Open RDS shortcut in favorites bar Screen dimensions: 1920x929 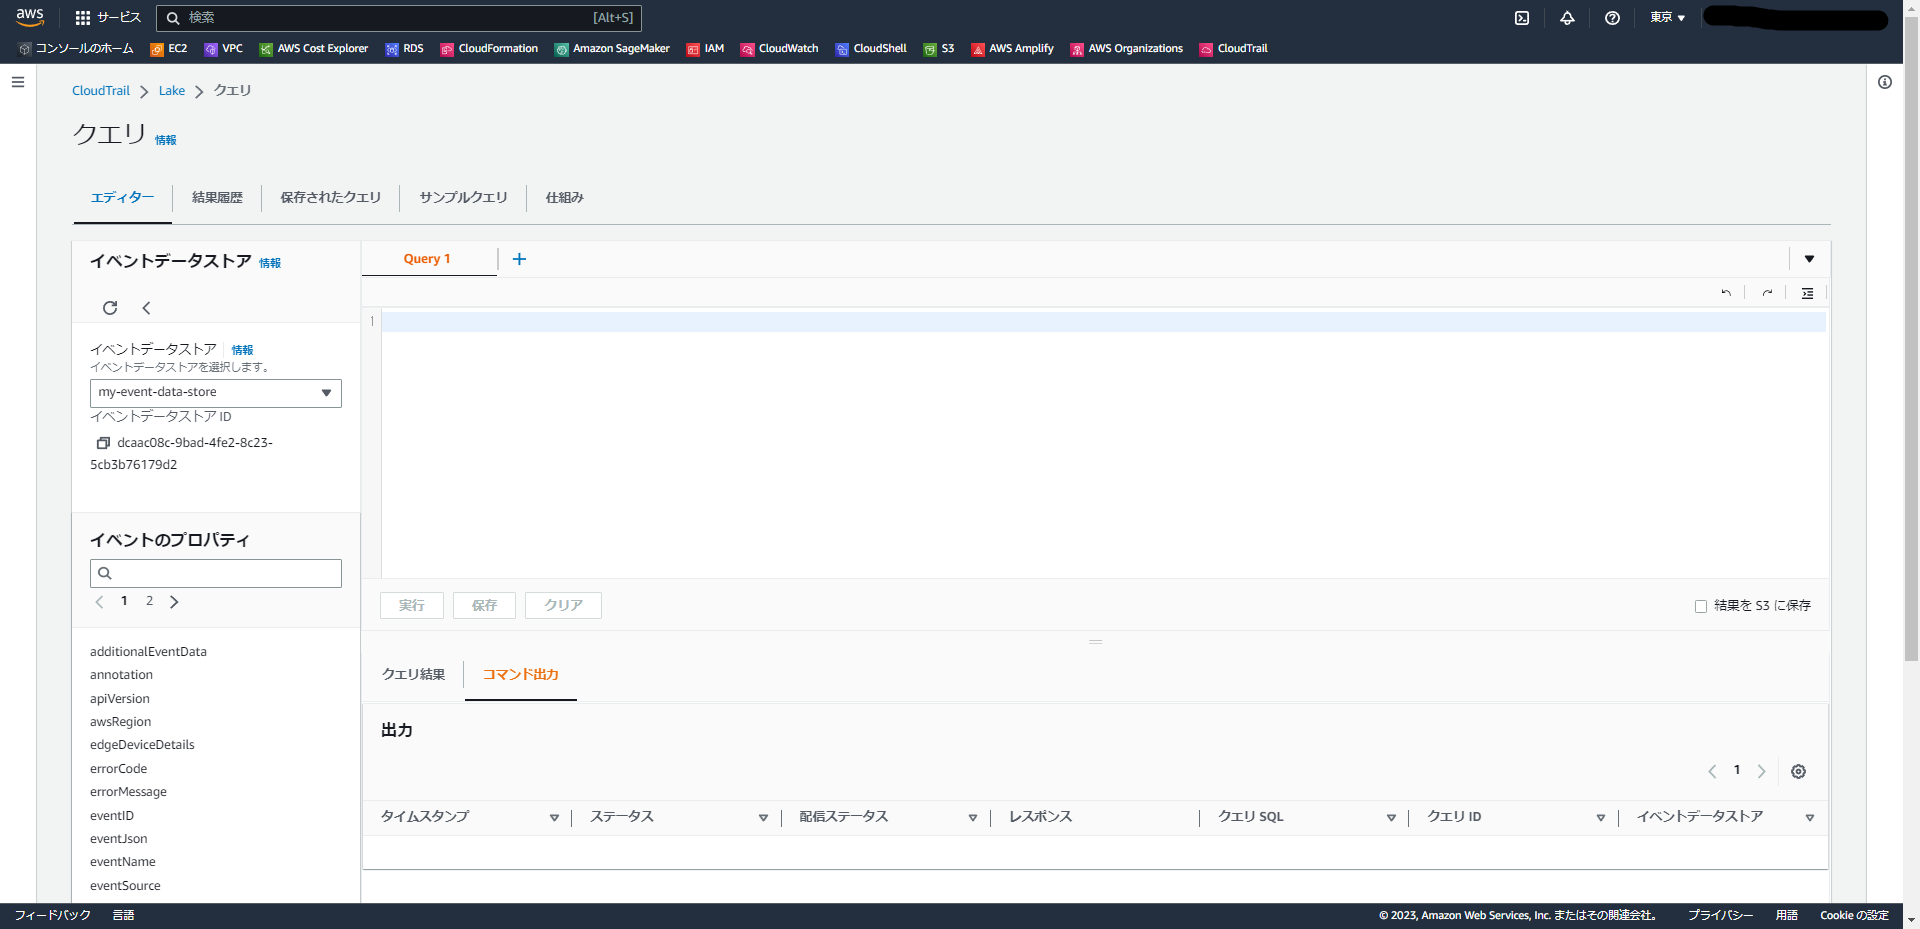click(404, 49)
